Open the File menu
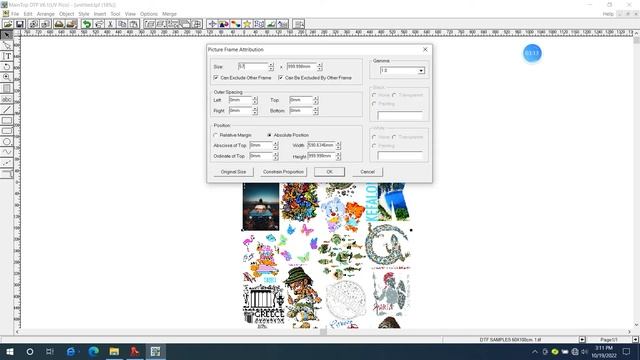 [x=15, y=14]
